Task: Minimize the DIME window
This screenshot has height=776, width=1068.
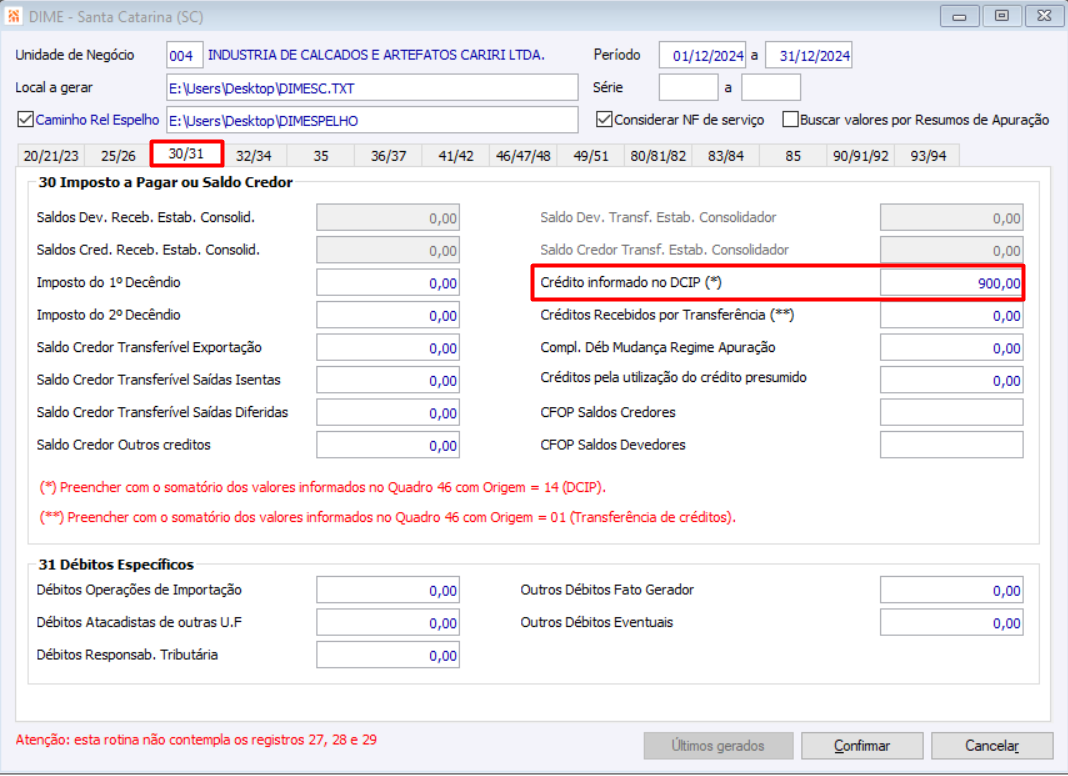Action: (959, 16)
